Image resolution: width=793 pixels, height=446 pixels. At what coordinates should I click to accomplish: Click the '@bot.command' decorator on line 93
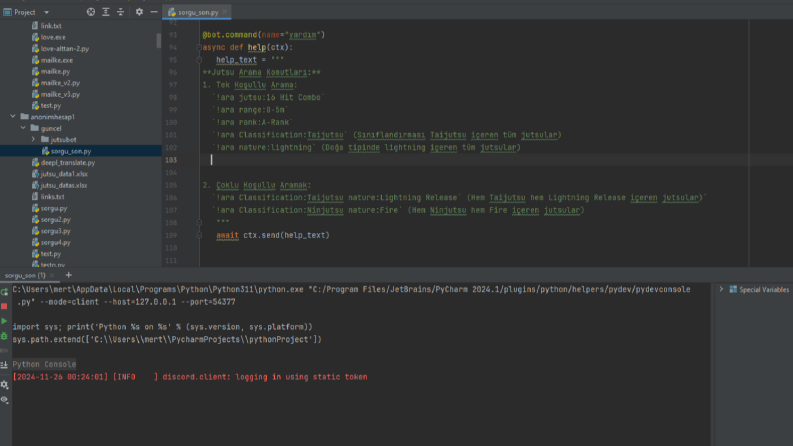(230, 35)
